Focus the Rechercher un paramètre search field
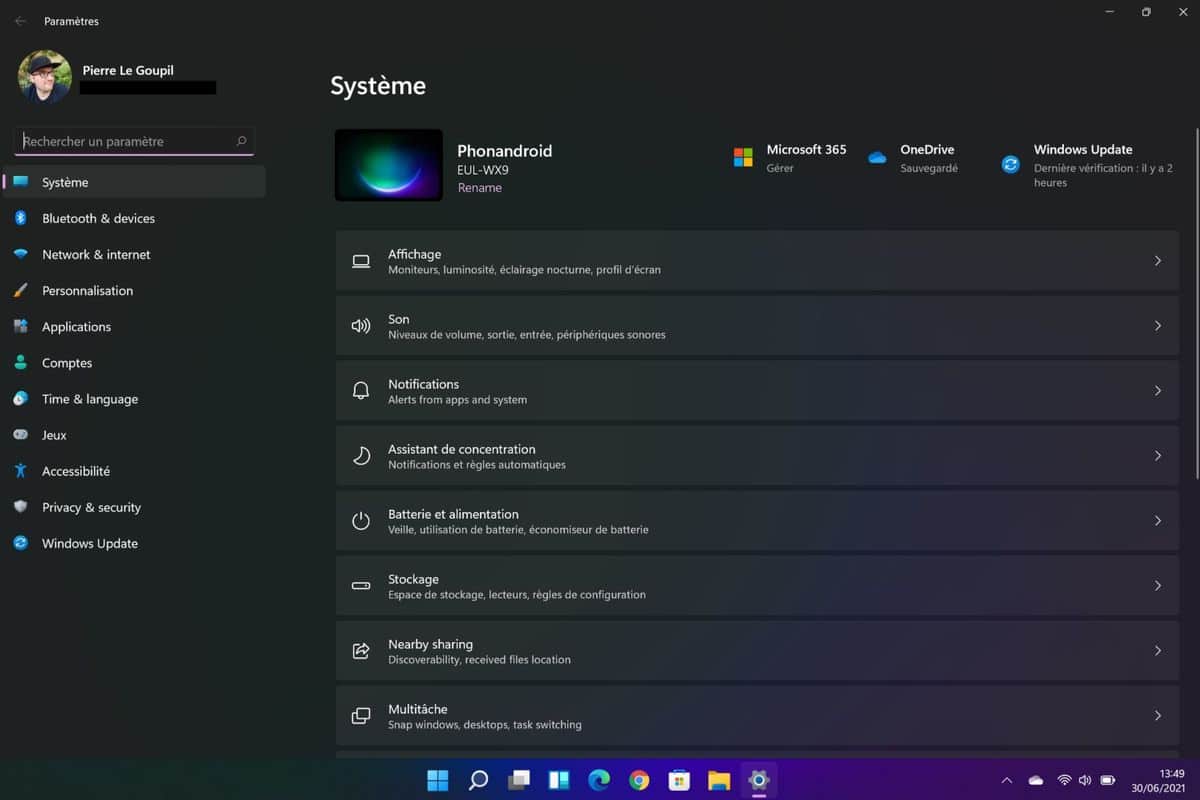The image size is (1200, 800). click(x=134, y=141)
